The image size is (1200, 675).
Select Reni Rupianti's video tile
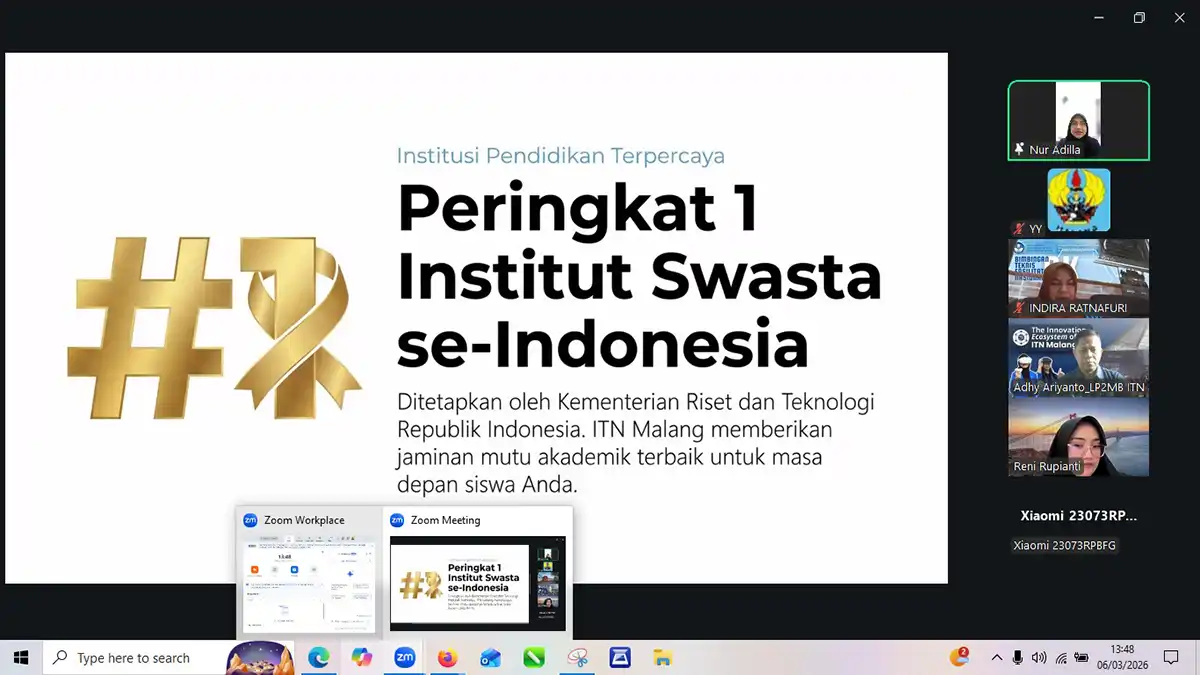1078,438
